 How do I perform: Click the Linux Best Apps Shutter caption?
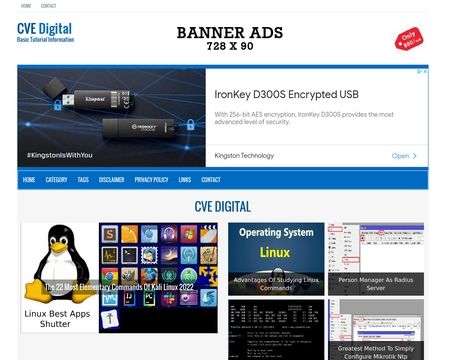tap(57, 319)
